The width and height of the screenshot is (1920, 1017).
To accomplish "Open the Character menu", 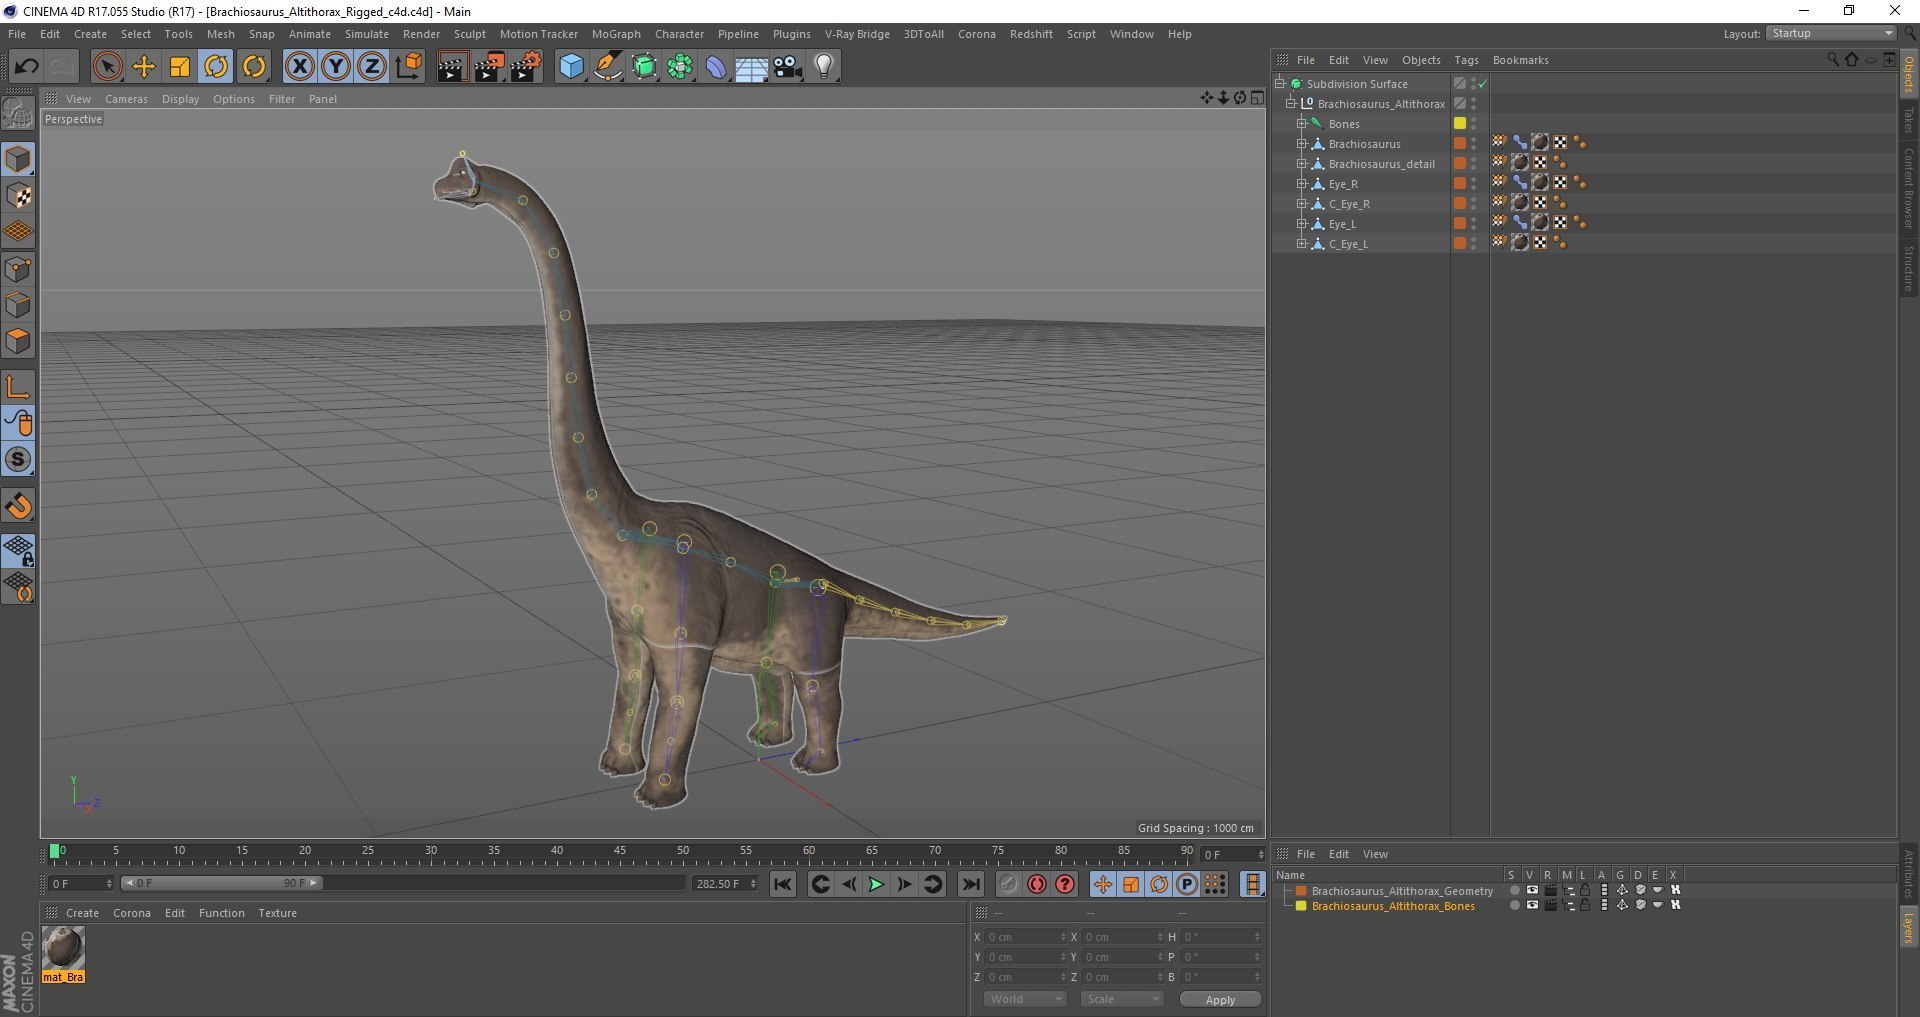I will 679,34.
